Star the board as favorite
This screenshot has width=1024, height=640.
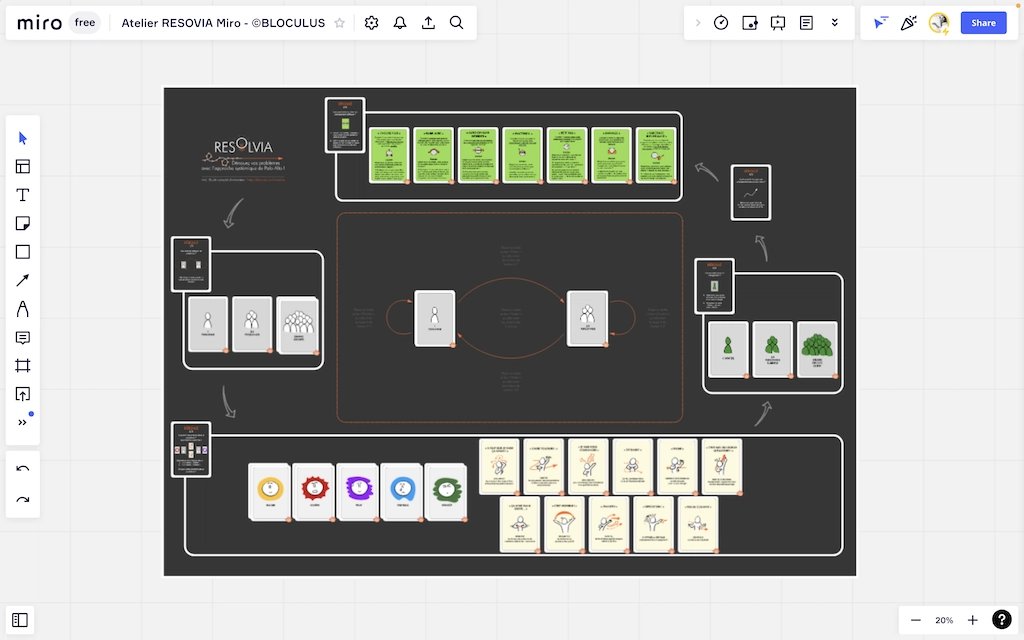tap(340, 23)
